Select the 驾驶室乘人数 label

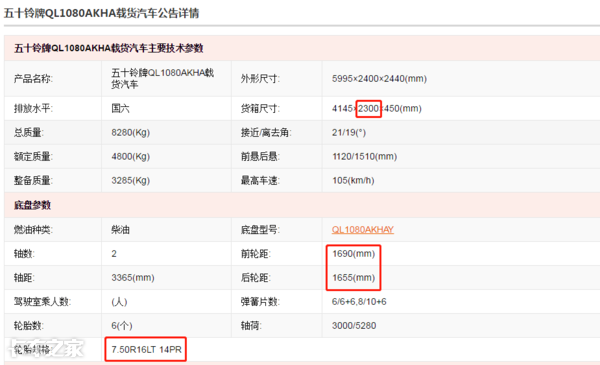(x=42, y=302)
